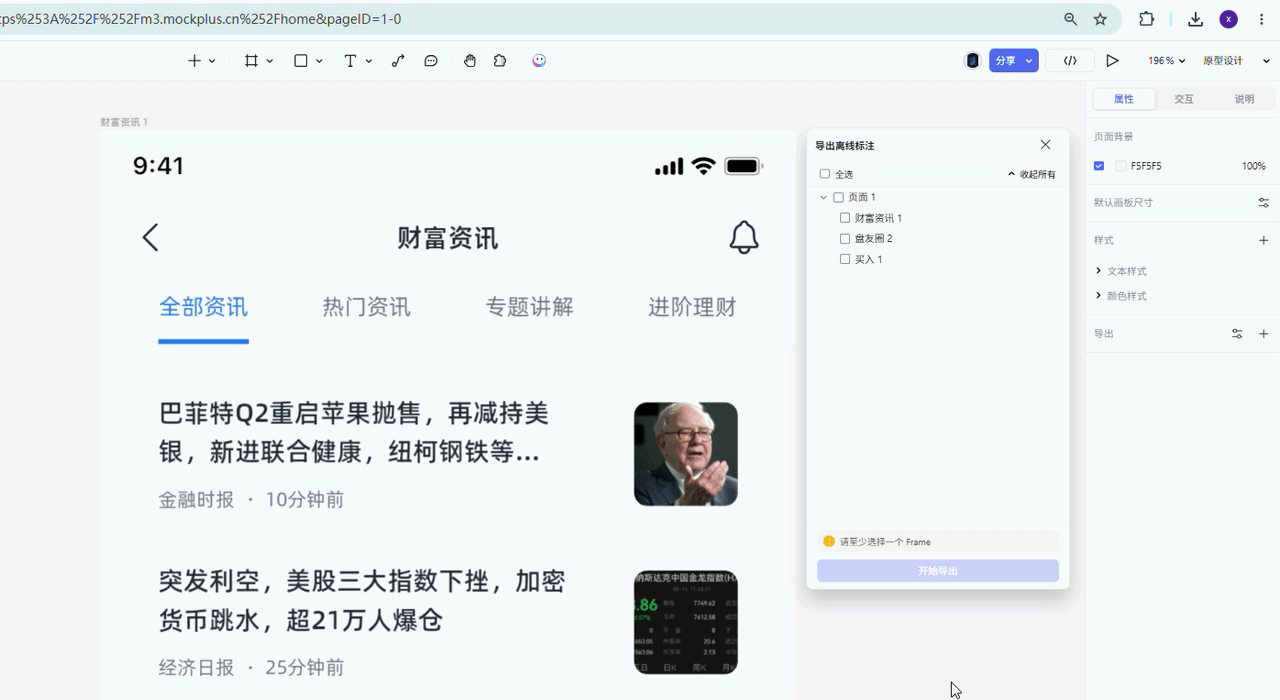Check the 买入 1 frame checkbox
Screen dimensions: 1280x700
[x=845, y=259]
